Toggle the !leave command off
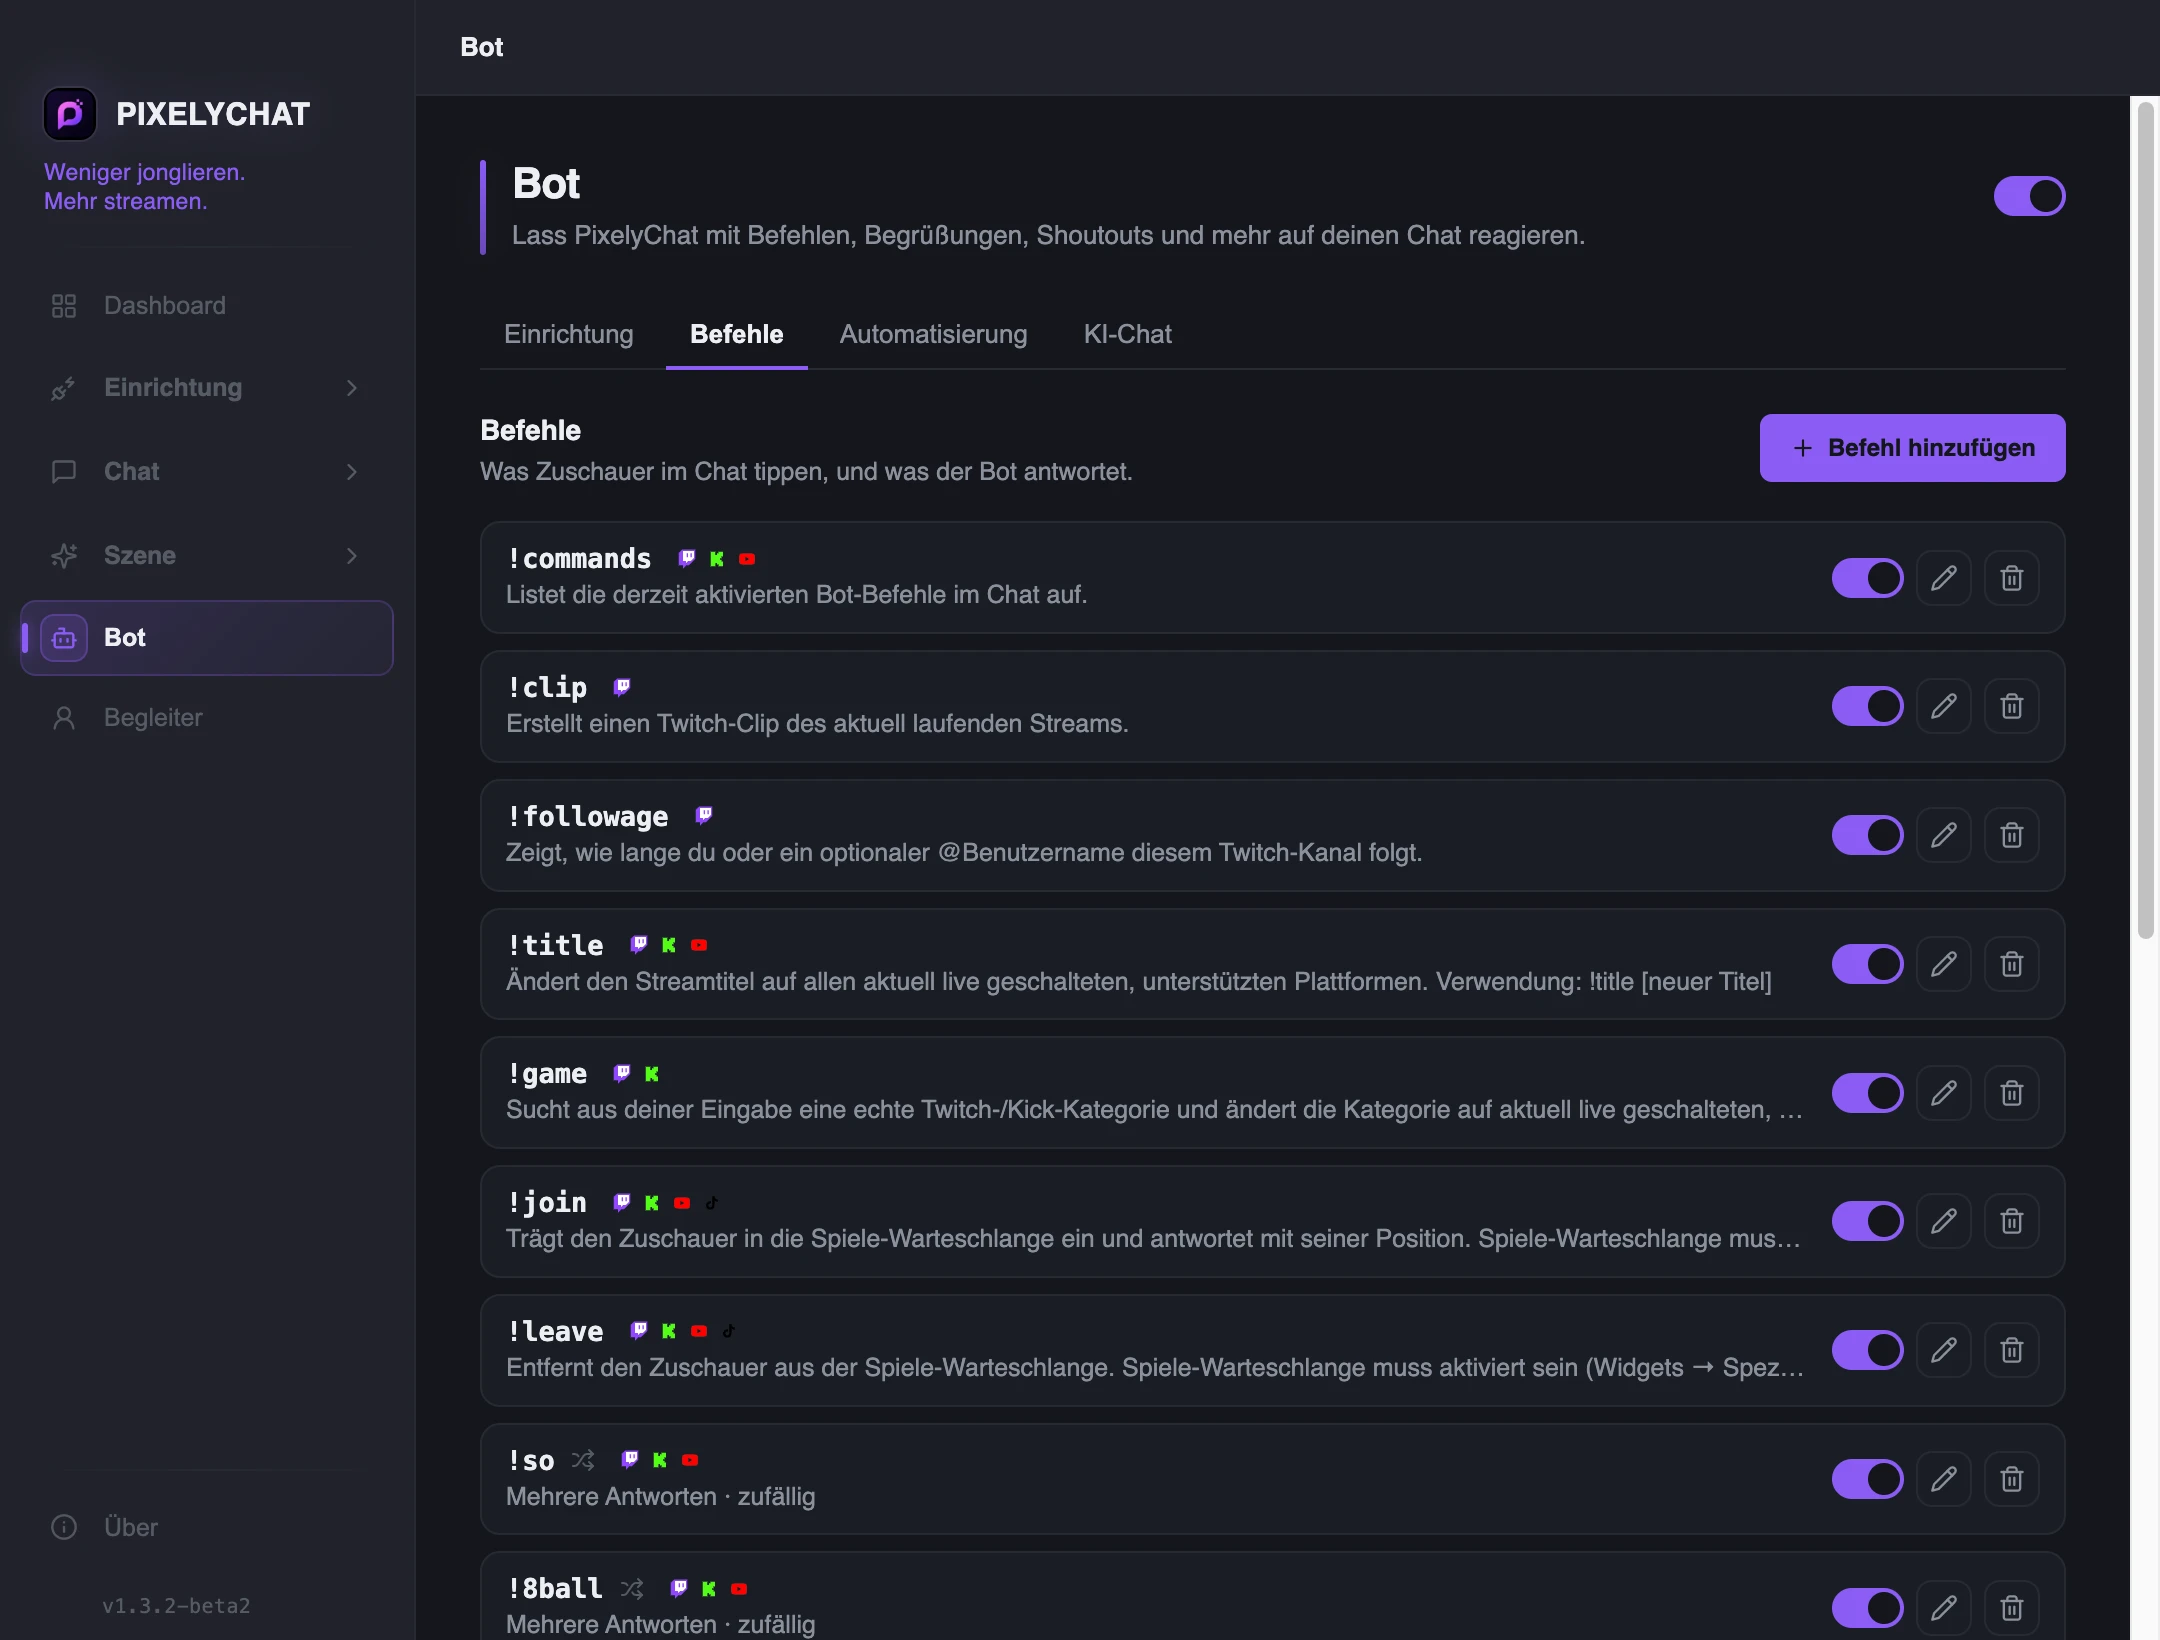Image resolution: width=2160 pixels, height=1640 pixels. [1867, 1350]
